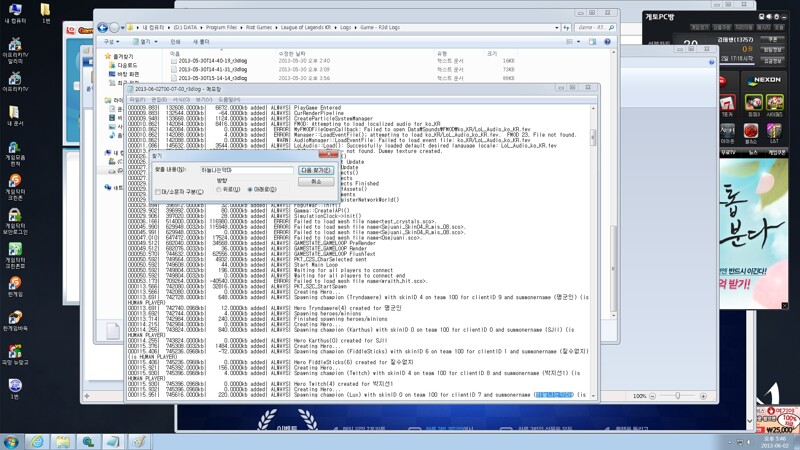Screen dimensions: 800x450
Task: Click the zoom-in plus button near 100%
Action: (703, 396)
